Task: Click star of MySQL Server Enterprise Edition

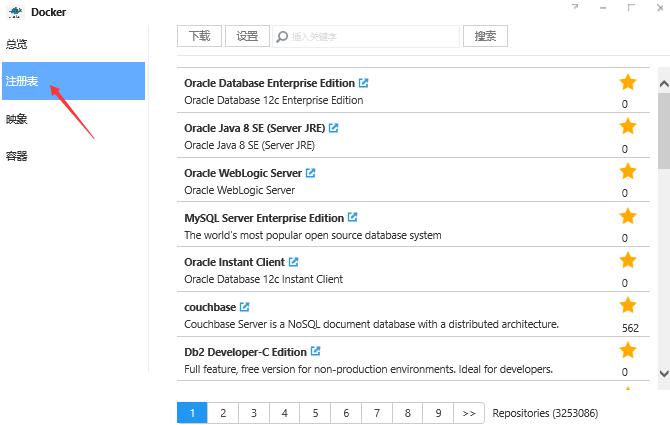Action: (x=628, y=216)
